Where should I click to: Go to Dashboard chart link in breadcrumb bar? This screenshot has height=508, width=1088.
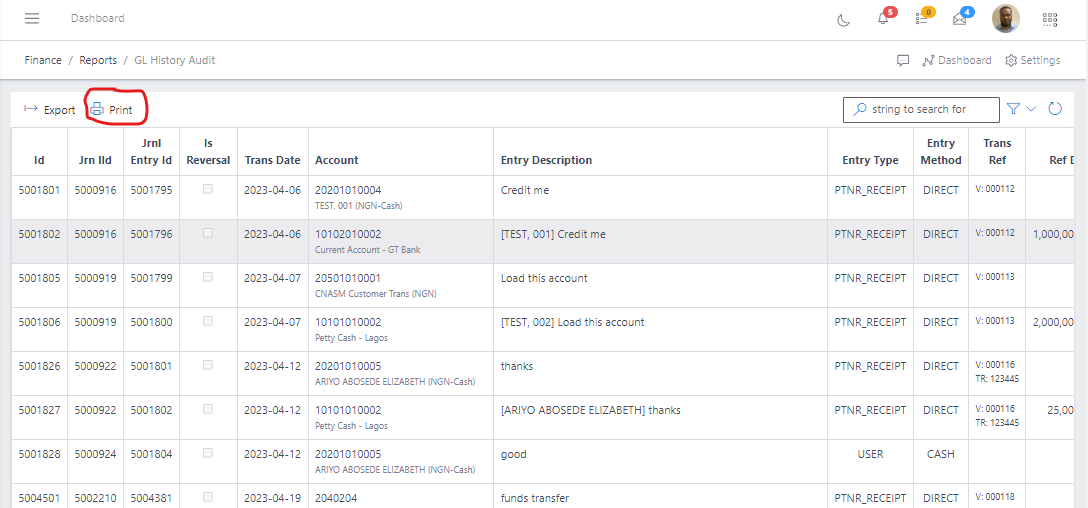pyautogui.click(x=956, y=60)
